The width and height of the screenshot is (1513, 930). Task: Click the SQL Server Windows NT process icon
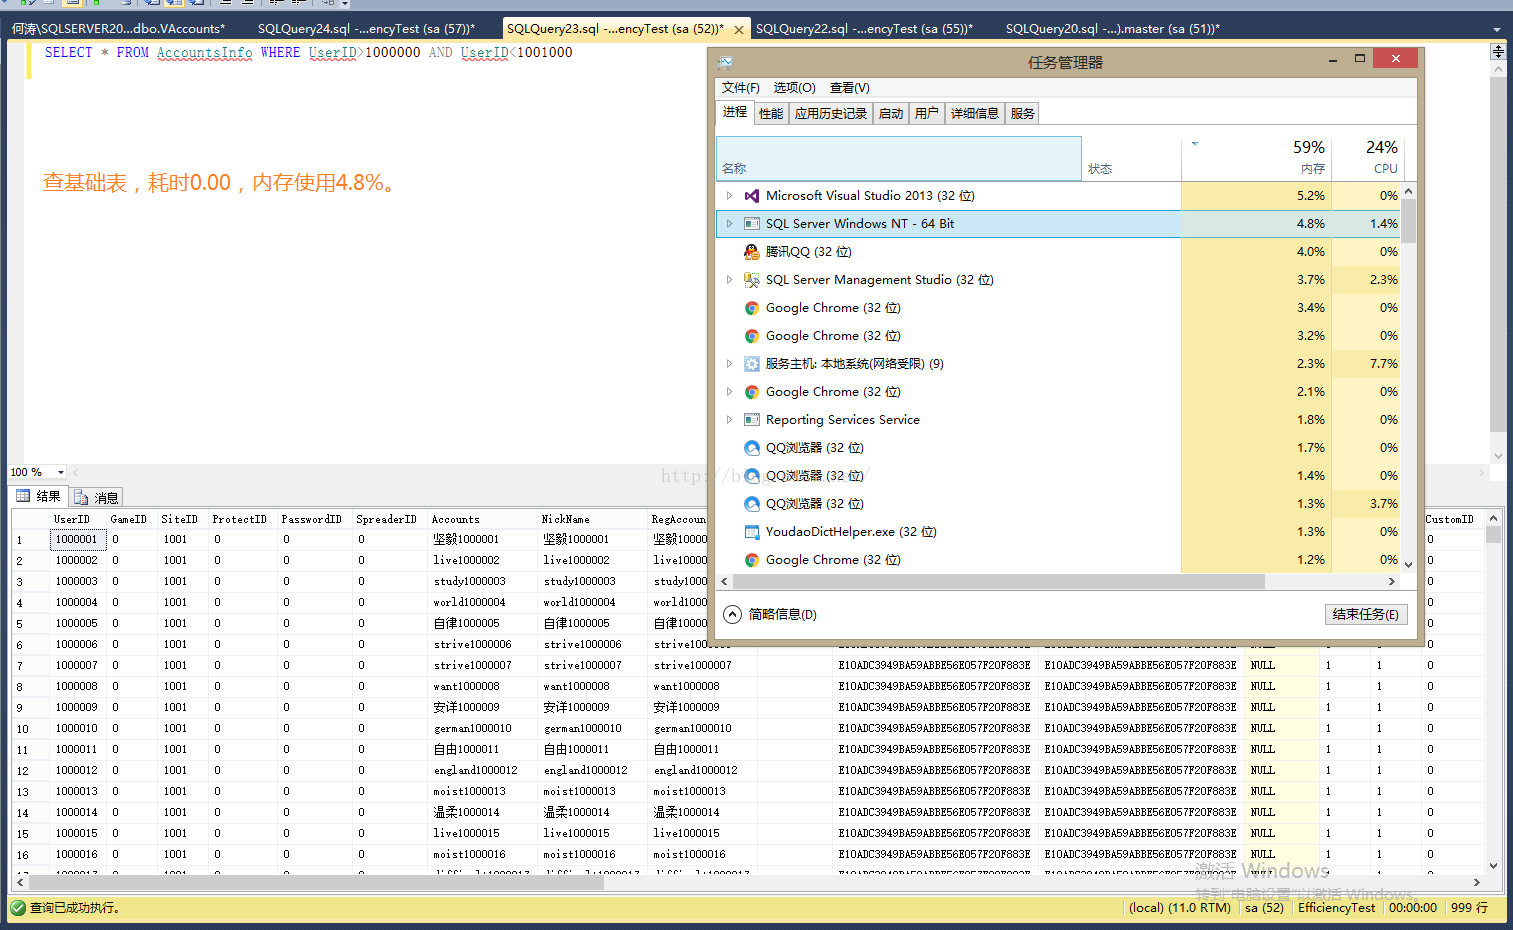(752, 224)
